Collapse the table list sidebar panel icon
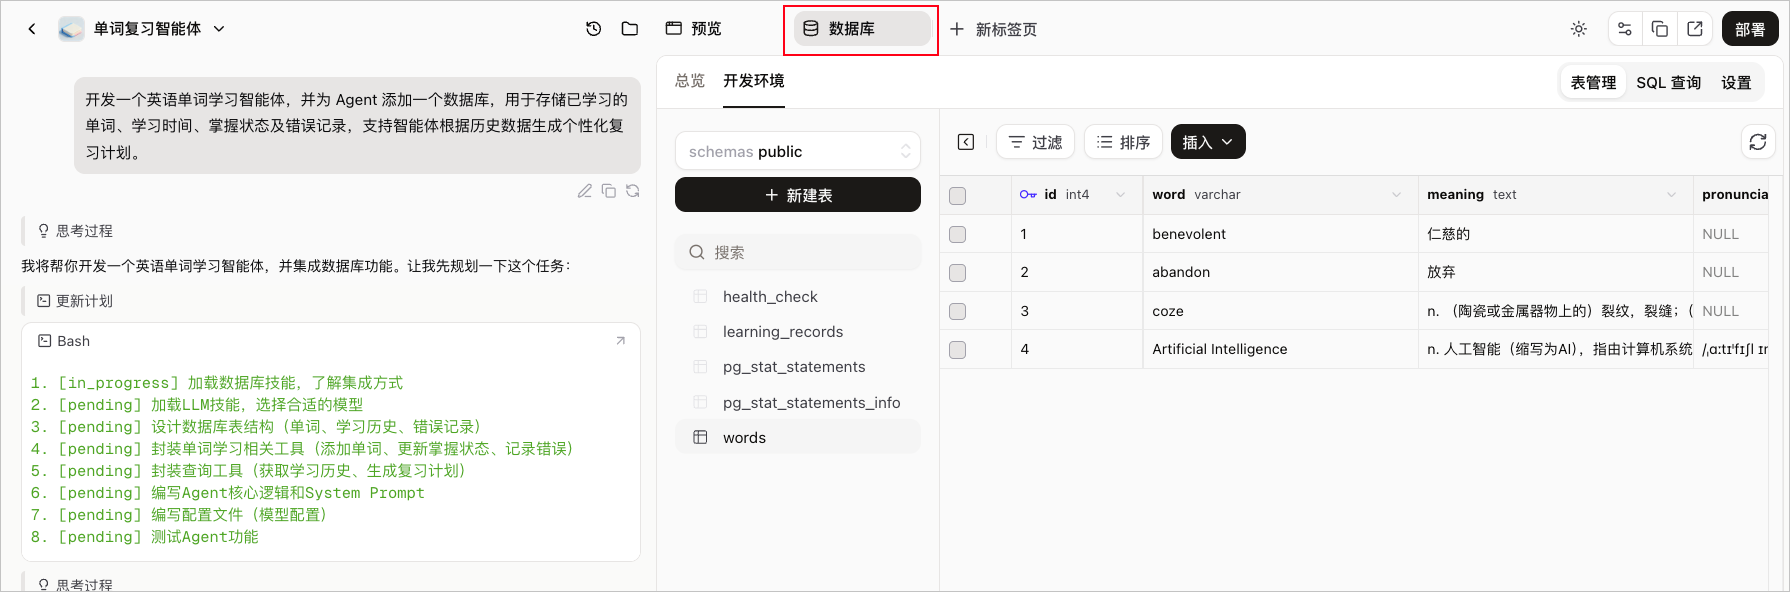 coord(966,142)
